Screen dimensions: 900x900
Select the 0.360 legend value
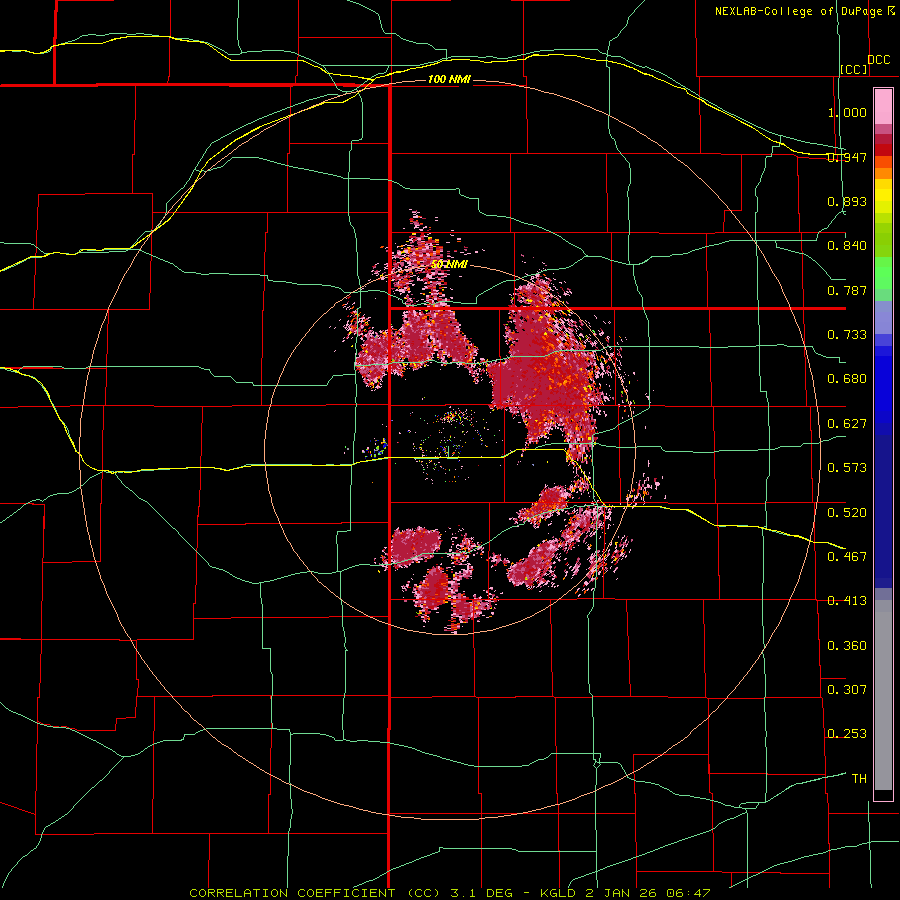[847, 646]
